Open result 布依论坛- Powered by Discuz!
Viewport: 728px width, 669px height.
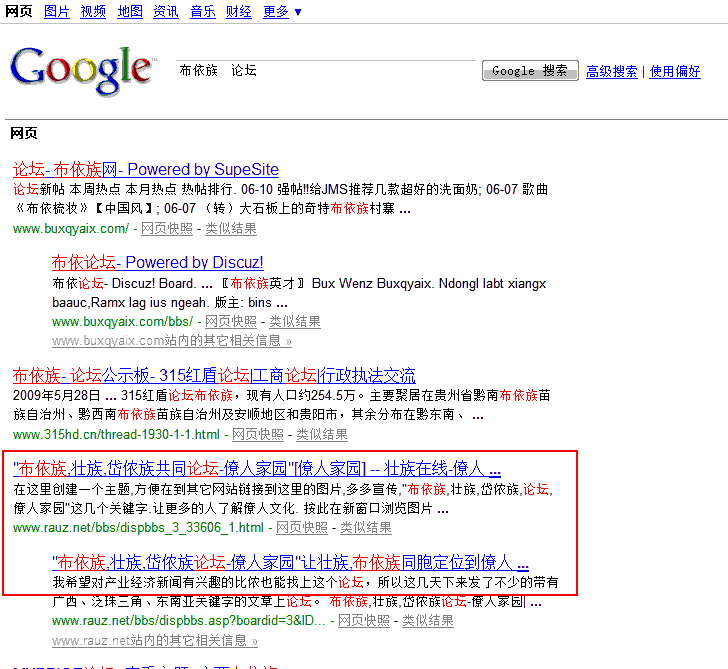[x=158, y=263]
